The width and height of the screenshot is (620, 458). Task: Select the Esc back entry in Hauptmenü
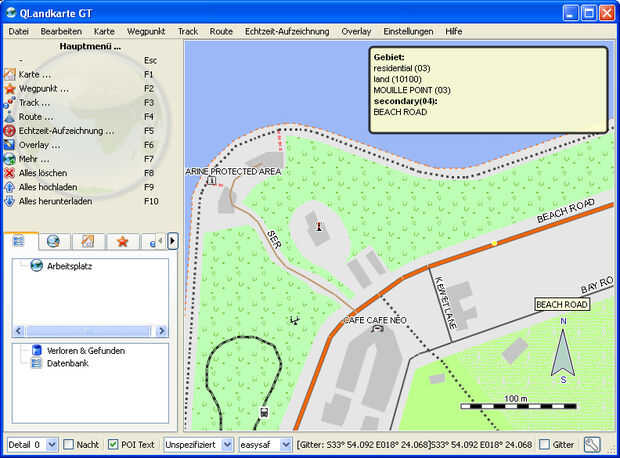point(81,61)
